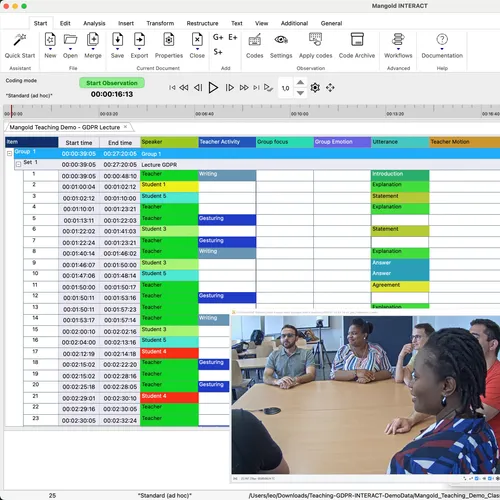Click Apply codes keyboard icon

315,39
